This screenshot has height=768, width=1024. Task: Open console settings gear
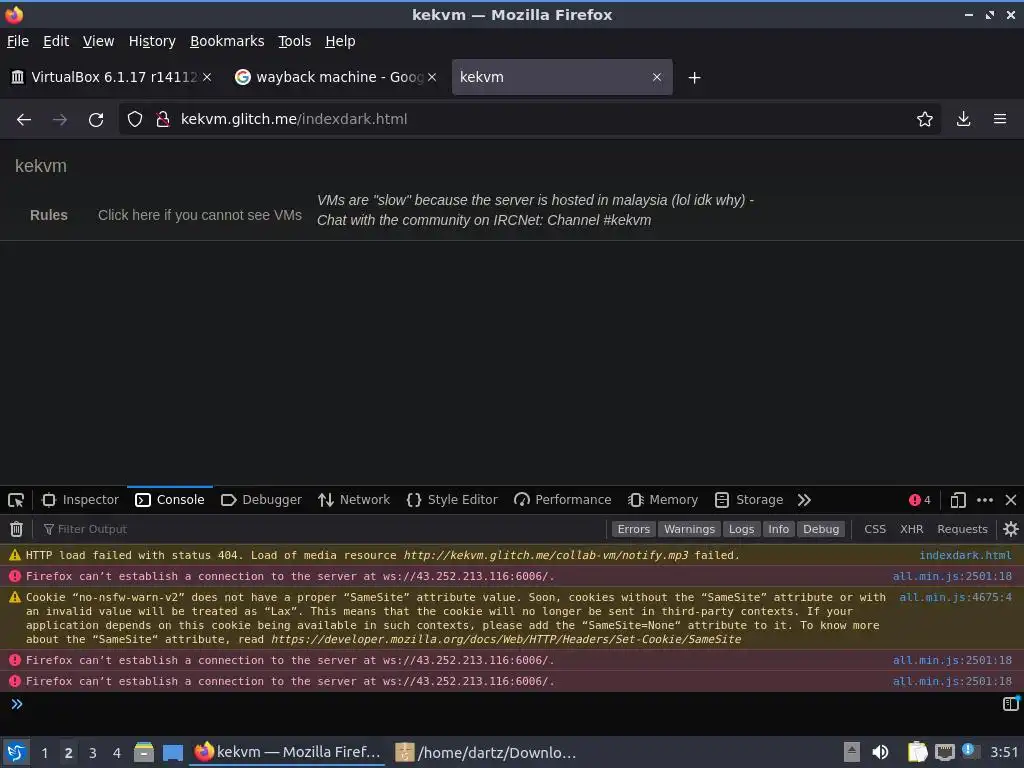pyautogui.click(x=1010, y=529)
